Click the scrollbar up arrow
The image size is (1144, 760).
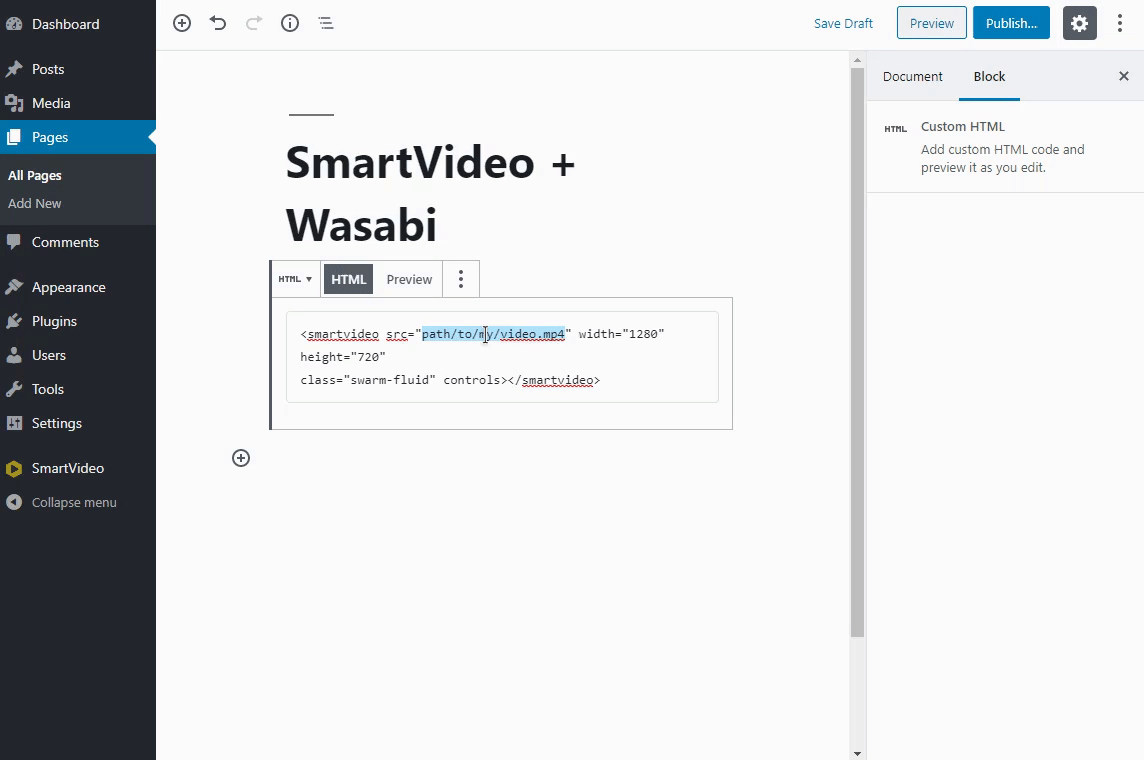857,60
